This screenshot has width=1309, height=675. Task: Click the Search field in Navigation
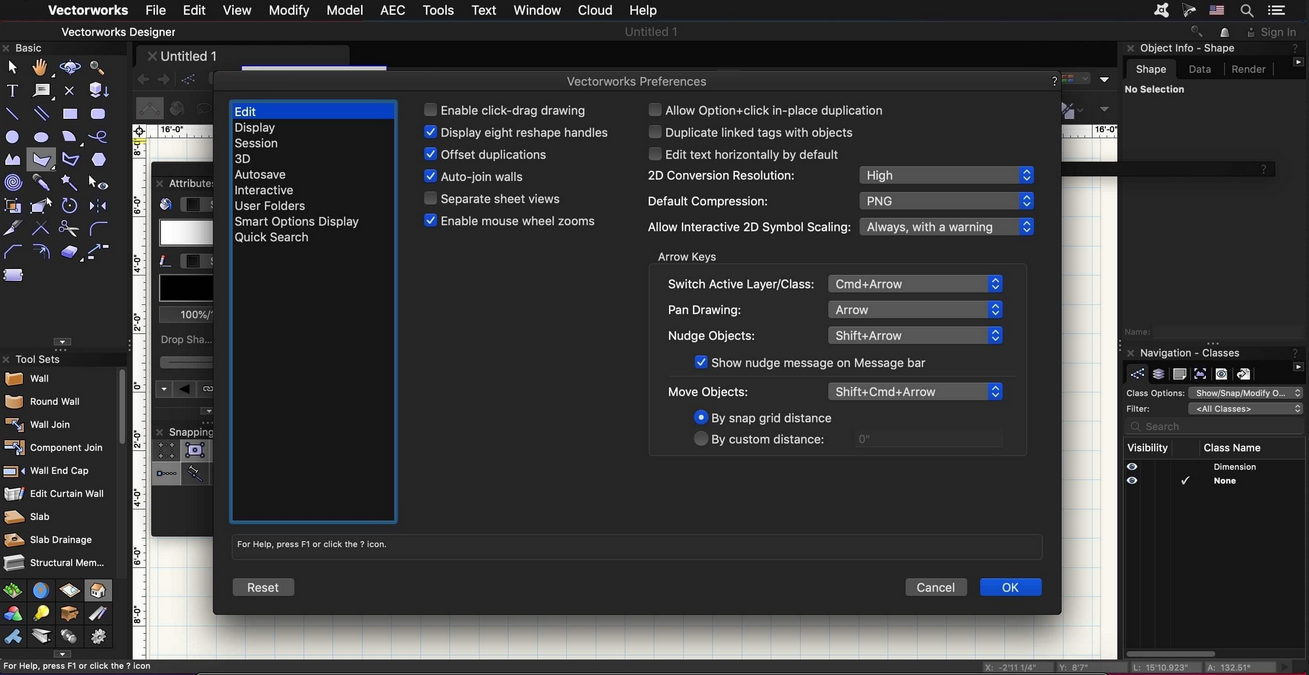1215,426
